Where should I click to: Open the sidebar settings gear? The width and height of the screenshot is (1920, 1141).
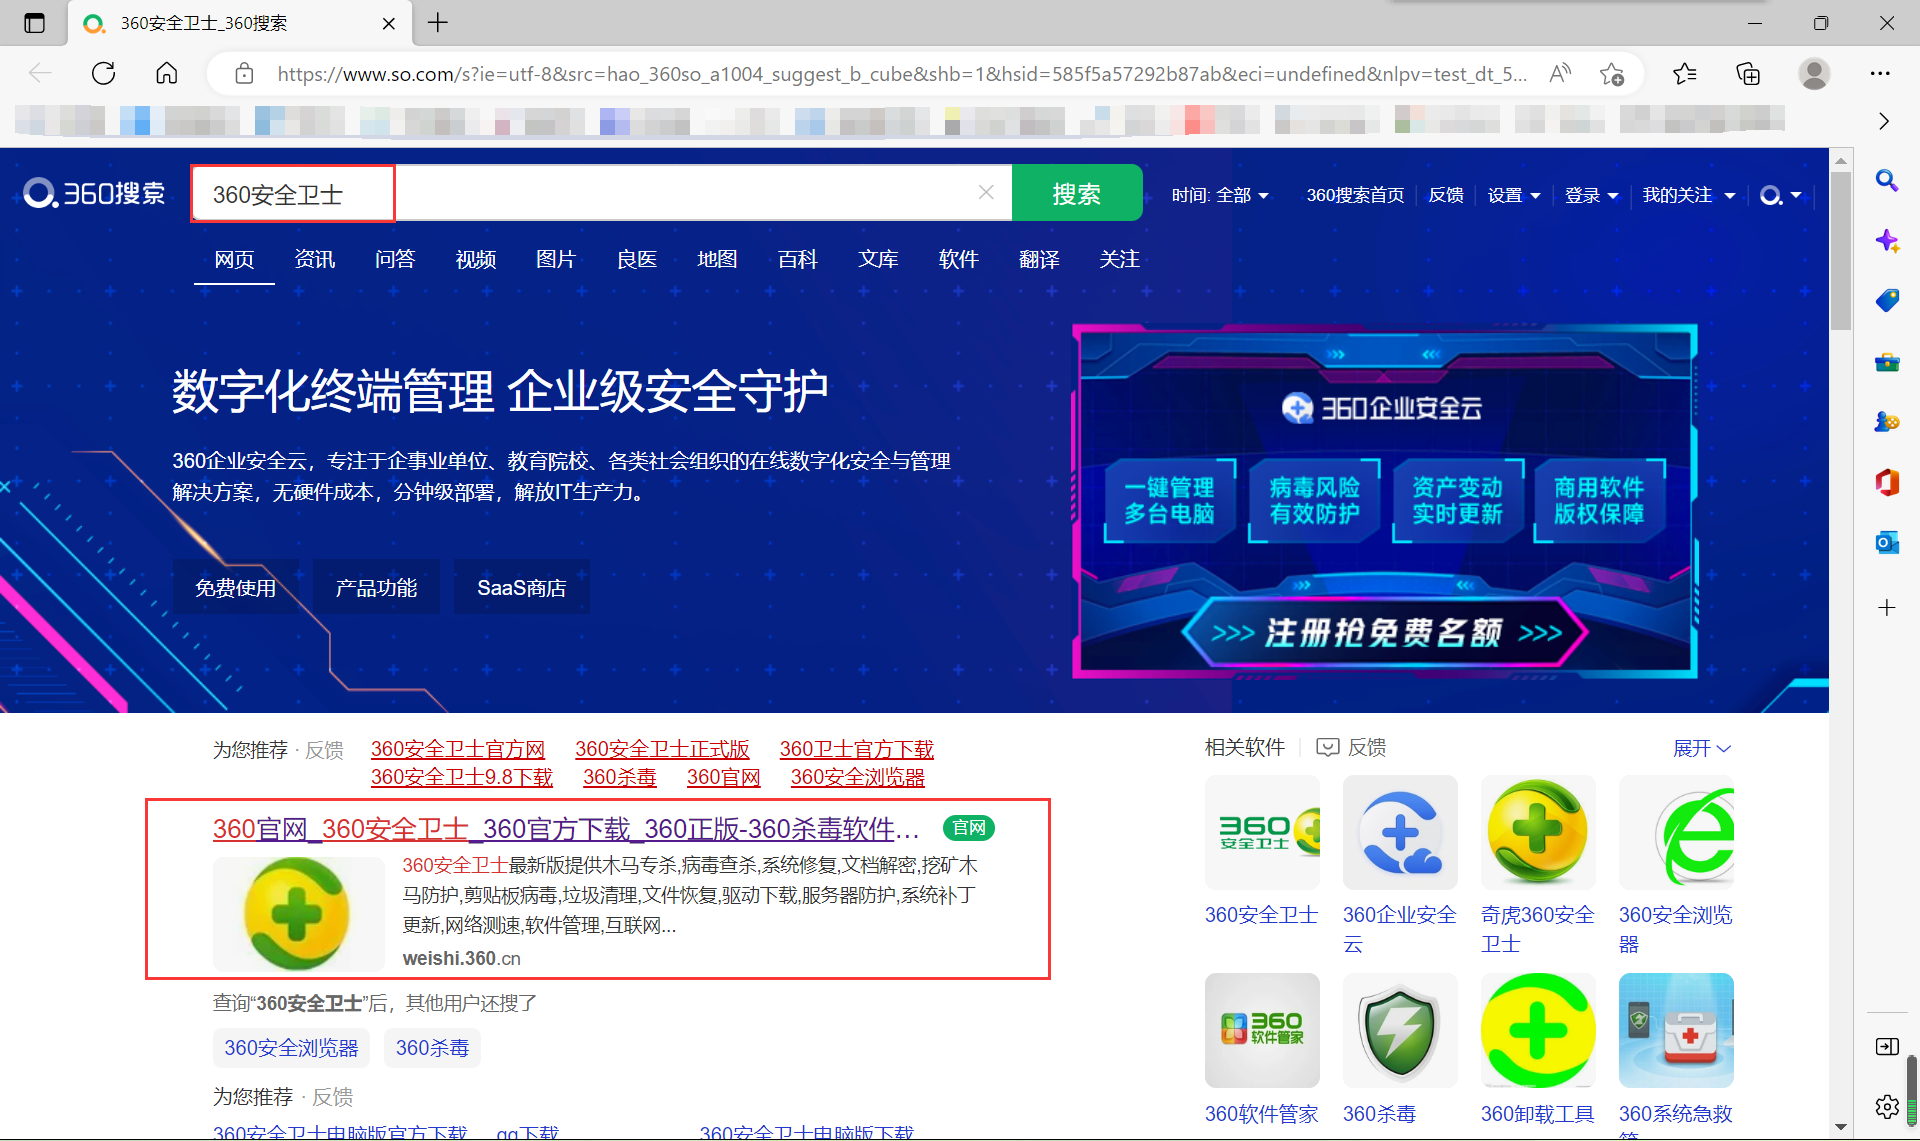coord(1887,1107)
